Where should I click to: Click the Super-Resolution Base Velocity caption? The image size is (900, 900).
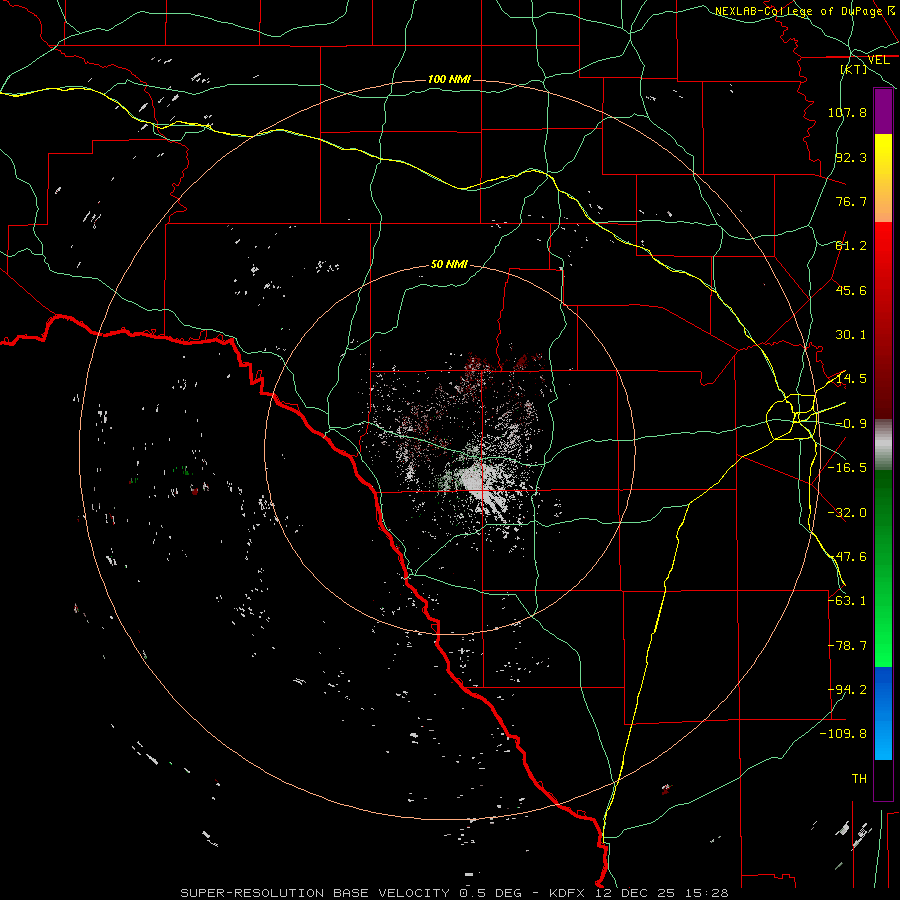tap(454, 893)
